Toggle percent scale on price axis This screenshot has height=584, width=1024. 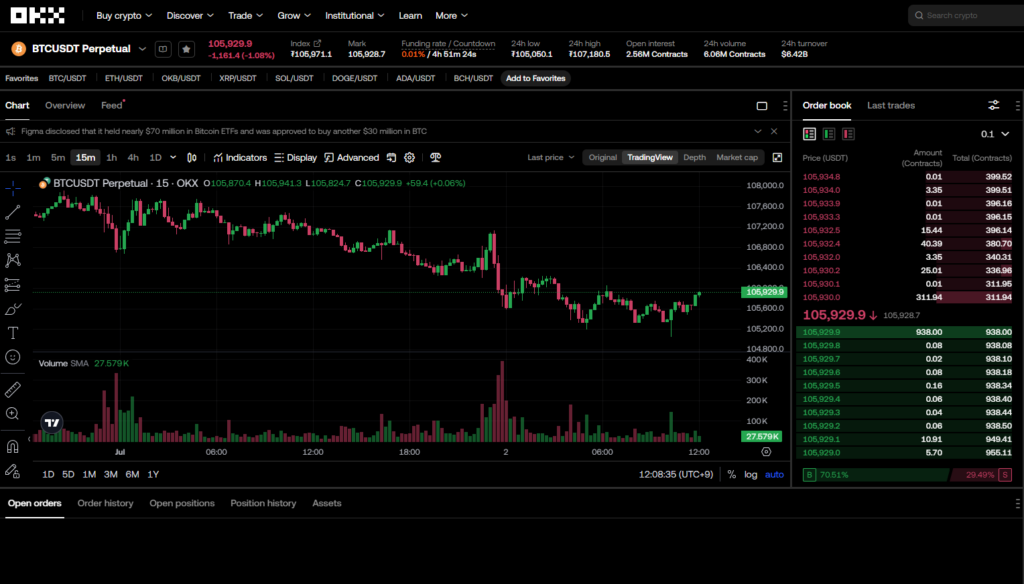[x=731, y=475]
